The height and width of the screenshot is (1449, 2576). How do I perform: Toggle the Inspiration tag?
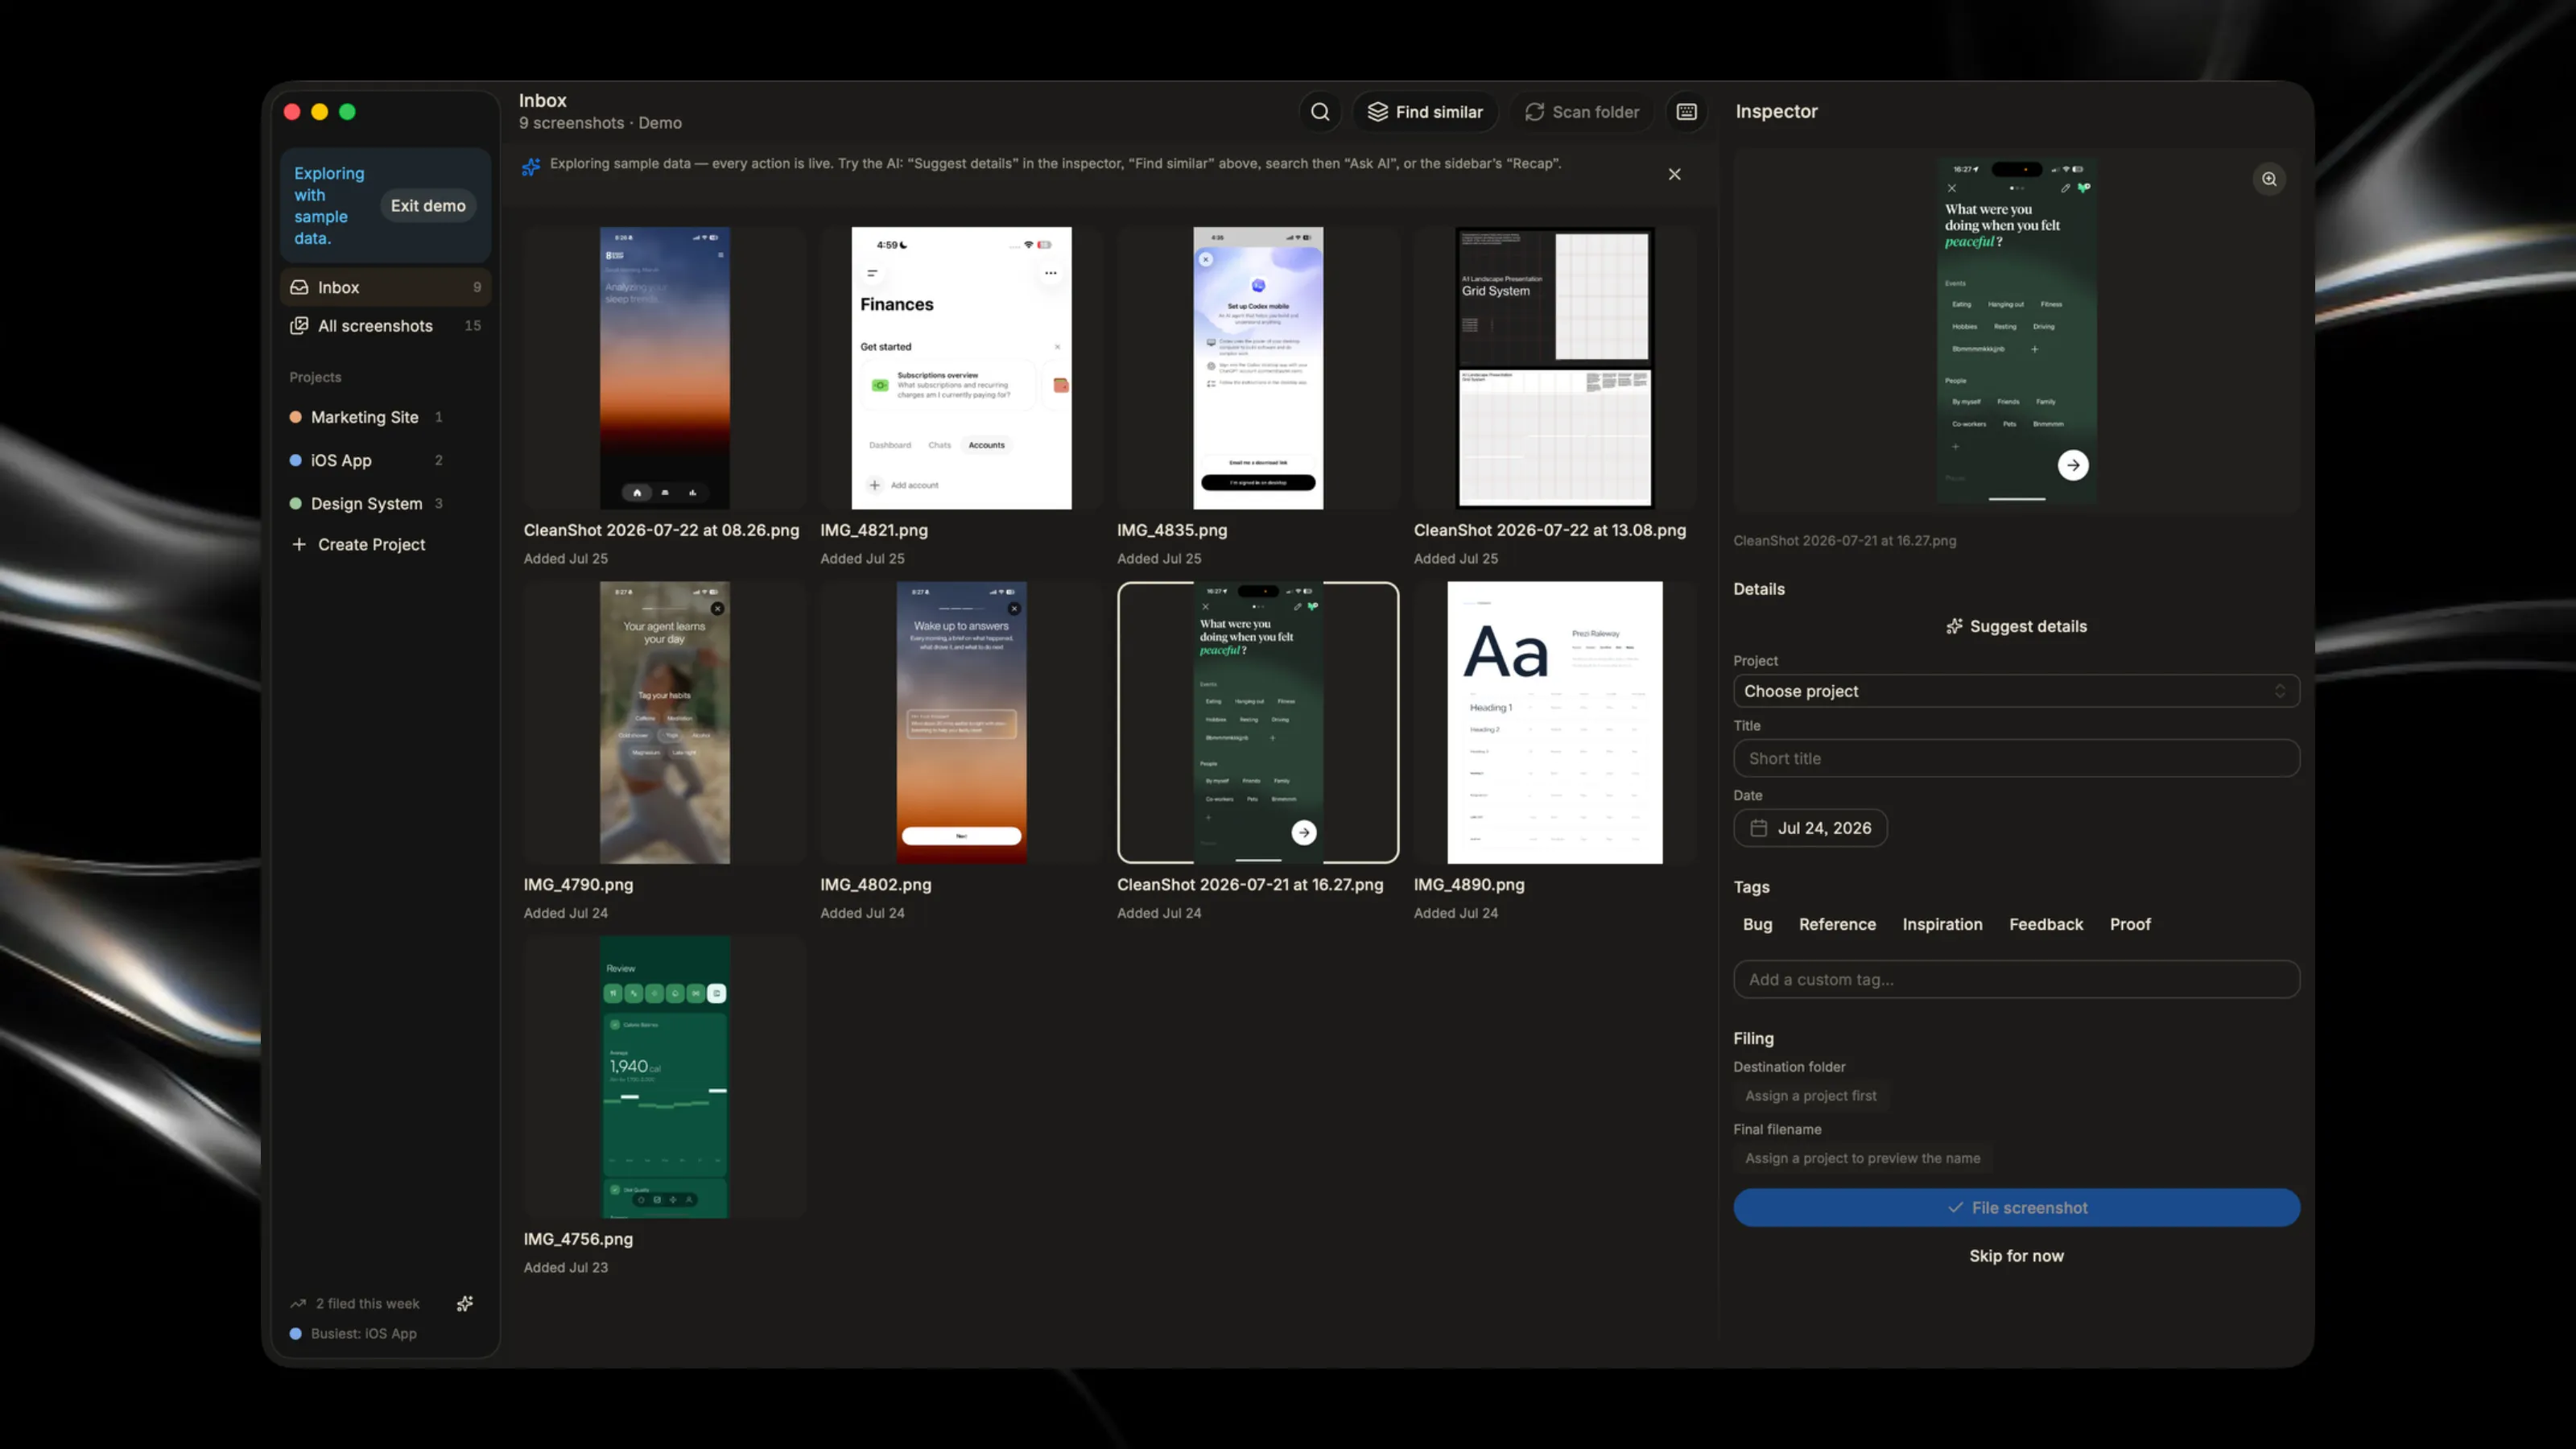[x=1942, y=924]
